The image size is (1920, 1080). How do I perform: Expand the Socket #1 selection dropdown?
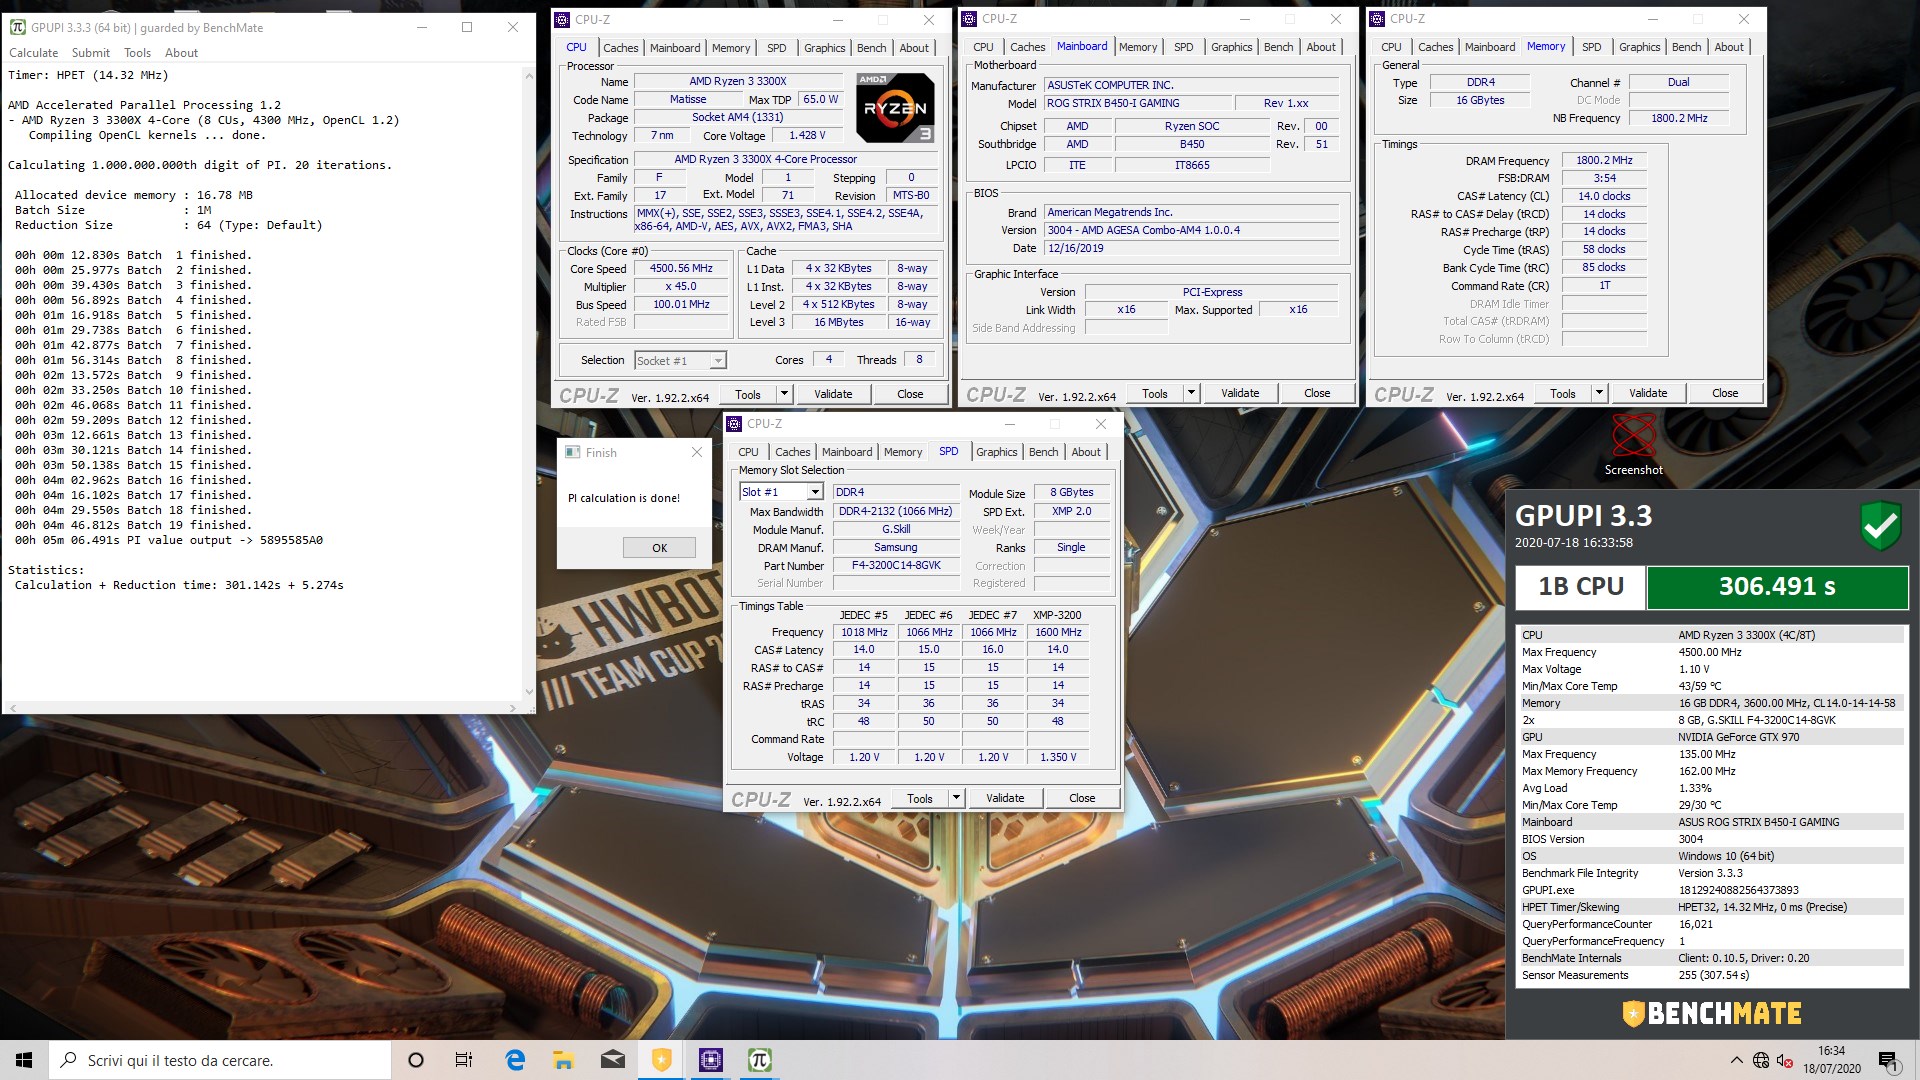(718, 361)
